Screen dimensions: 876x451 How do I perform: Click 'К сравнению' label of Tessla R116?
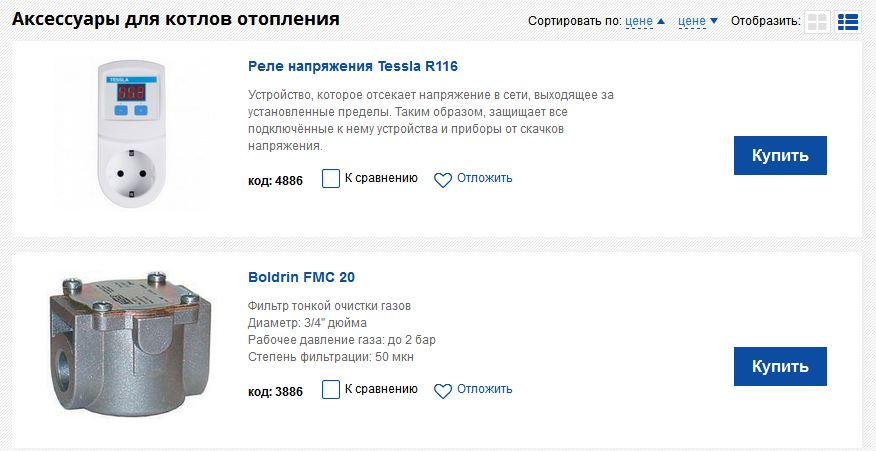(x=380, y=179)
